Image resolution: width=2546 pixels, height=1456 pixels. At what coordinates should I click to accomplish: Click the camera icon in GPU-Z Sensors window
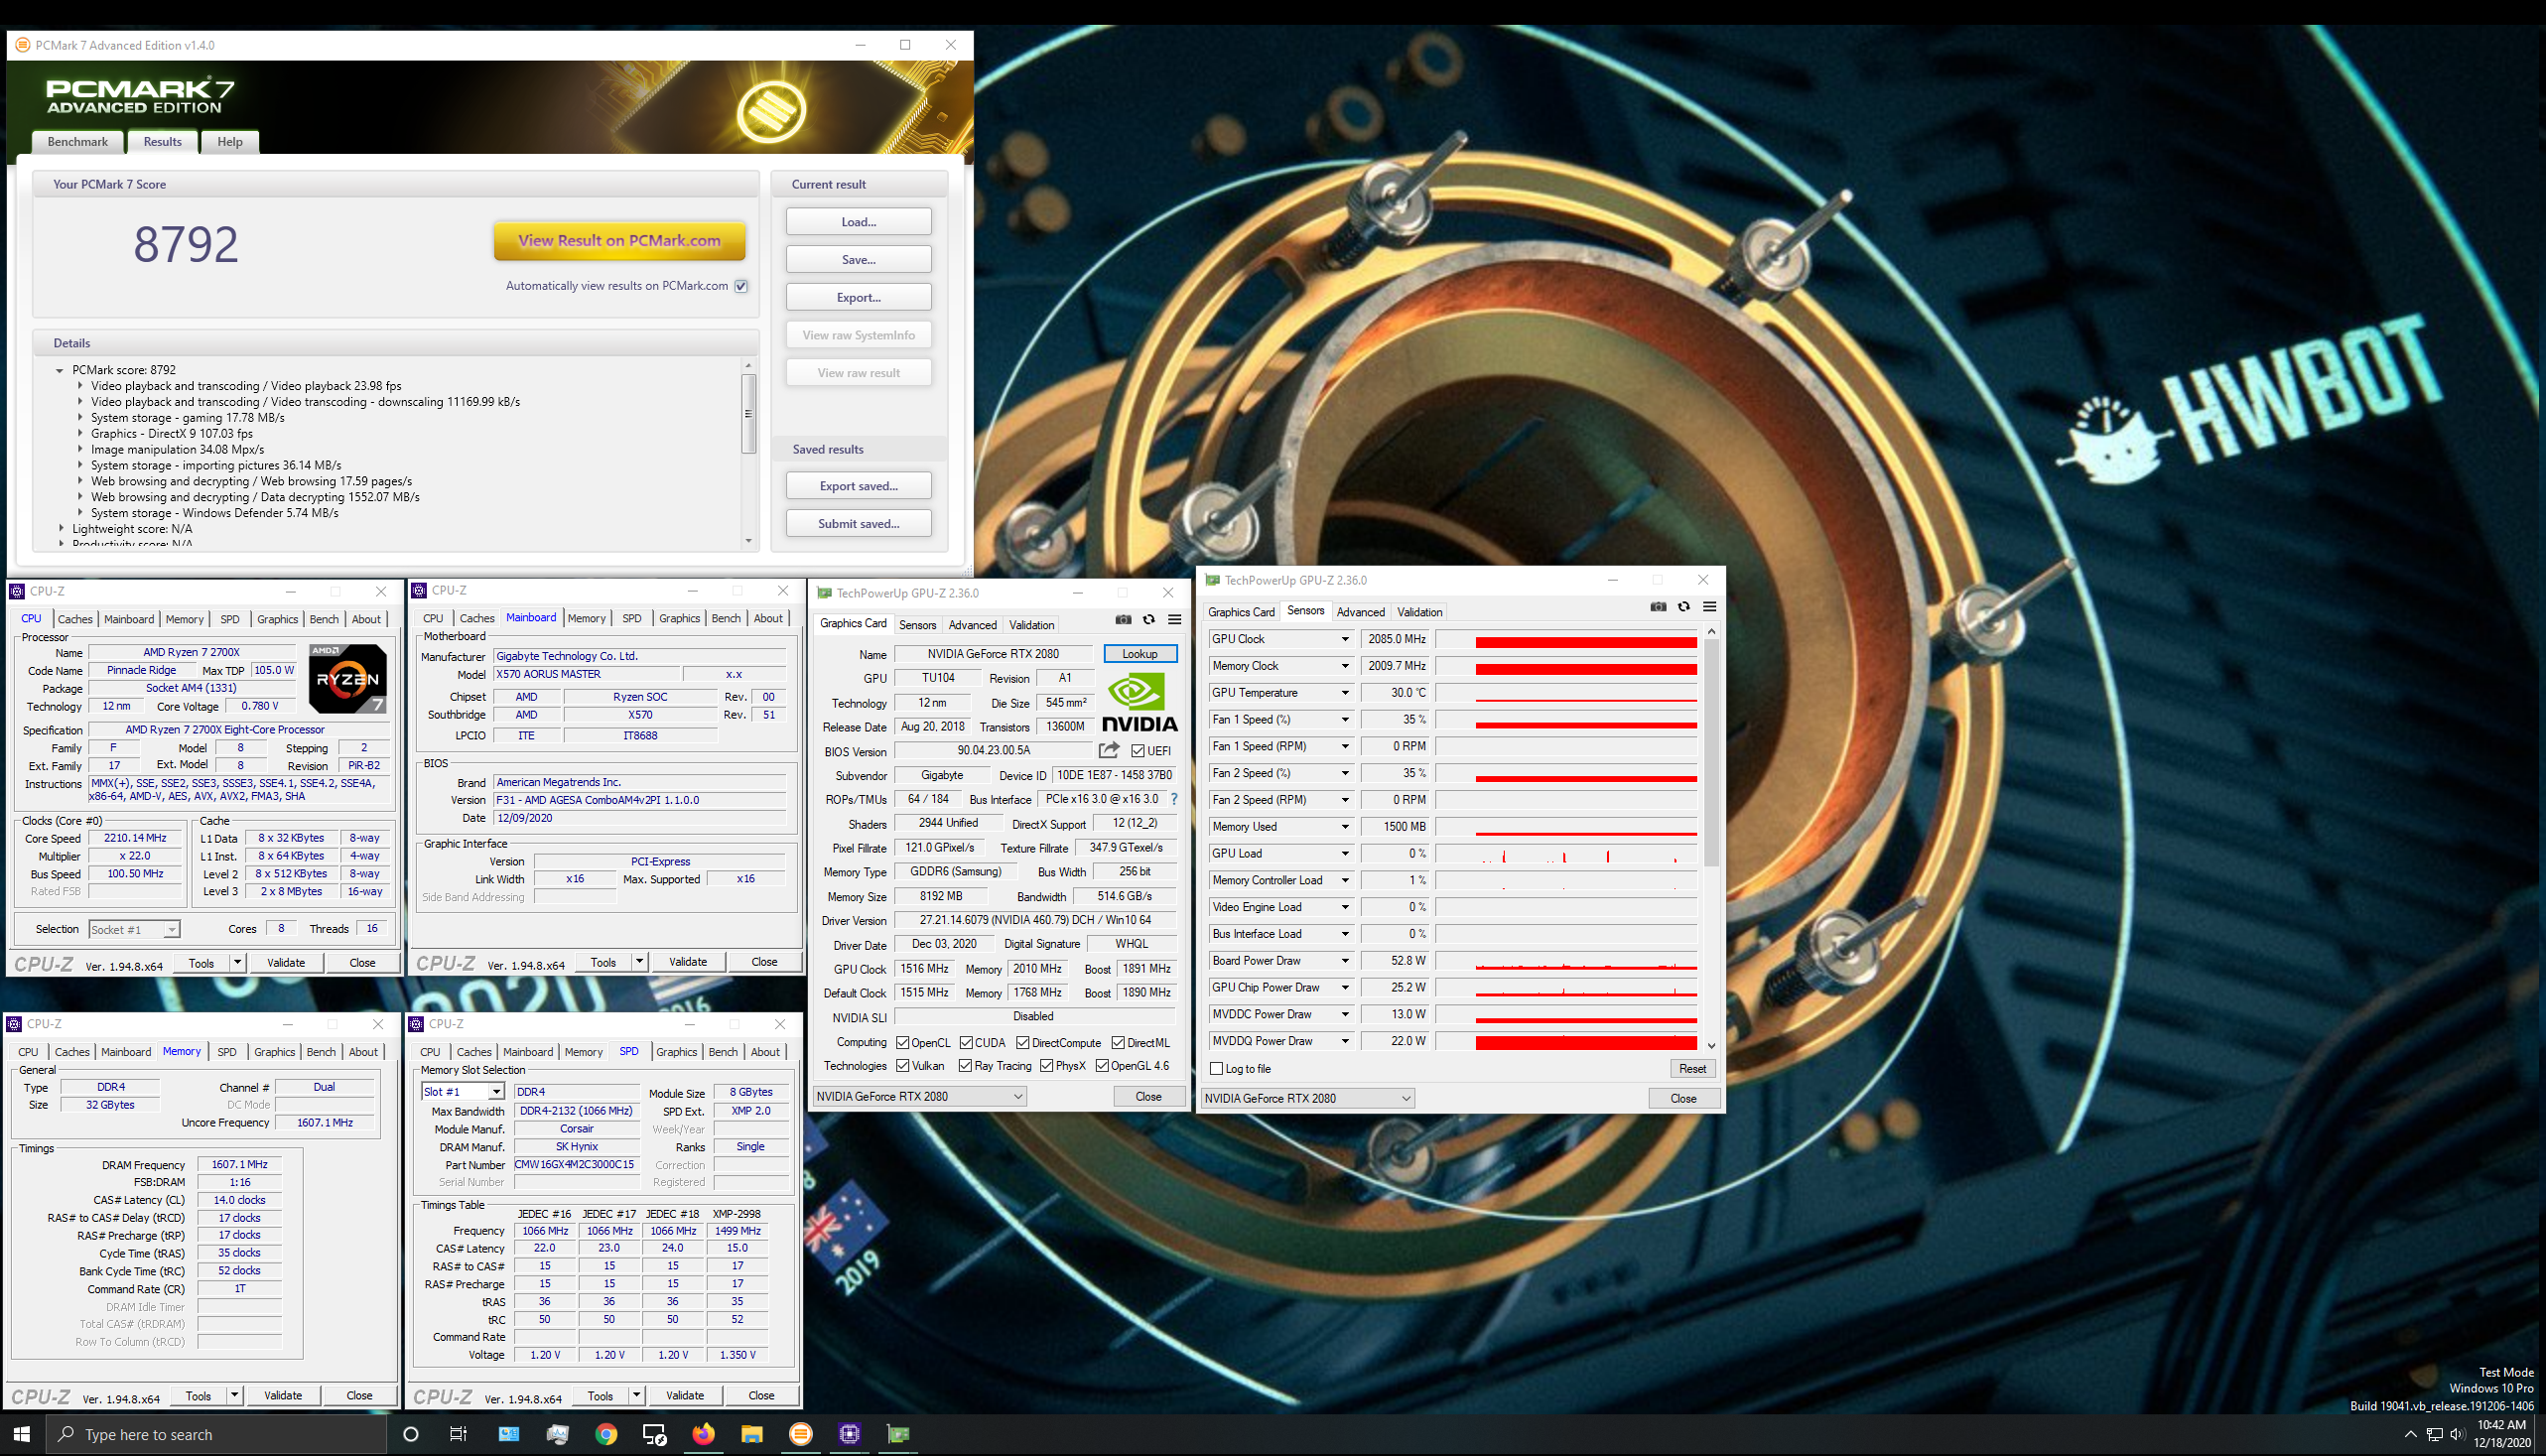[x=1658, y=607]
